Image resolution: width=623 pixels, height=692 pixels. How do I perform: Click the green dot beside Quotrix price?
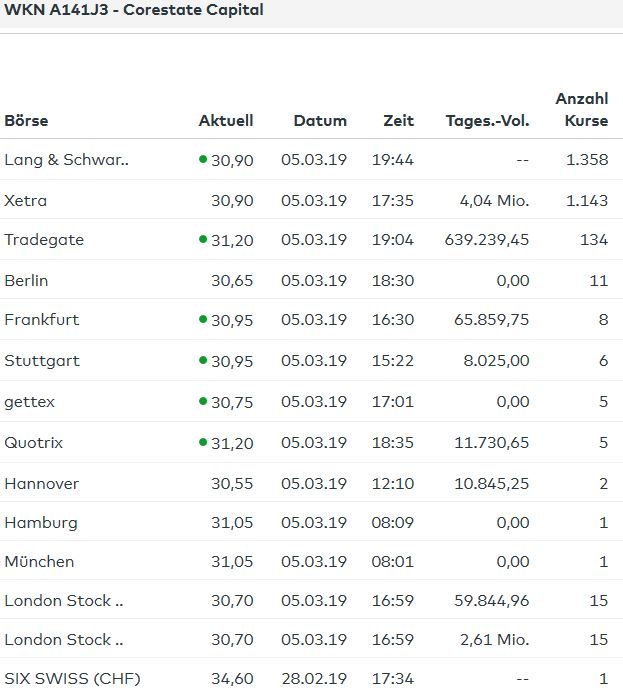click(x=203, y=442)
